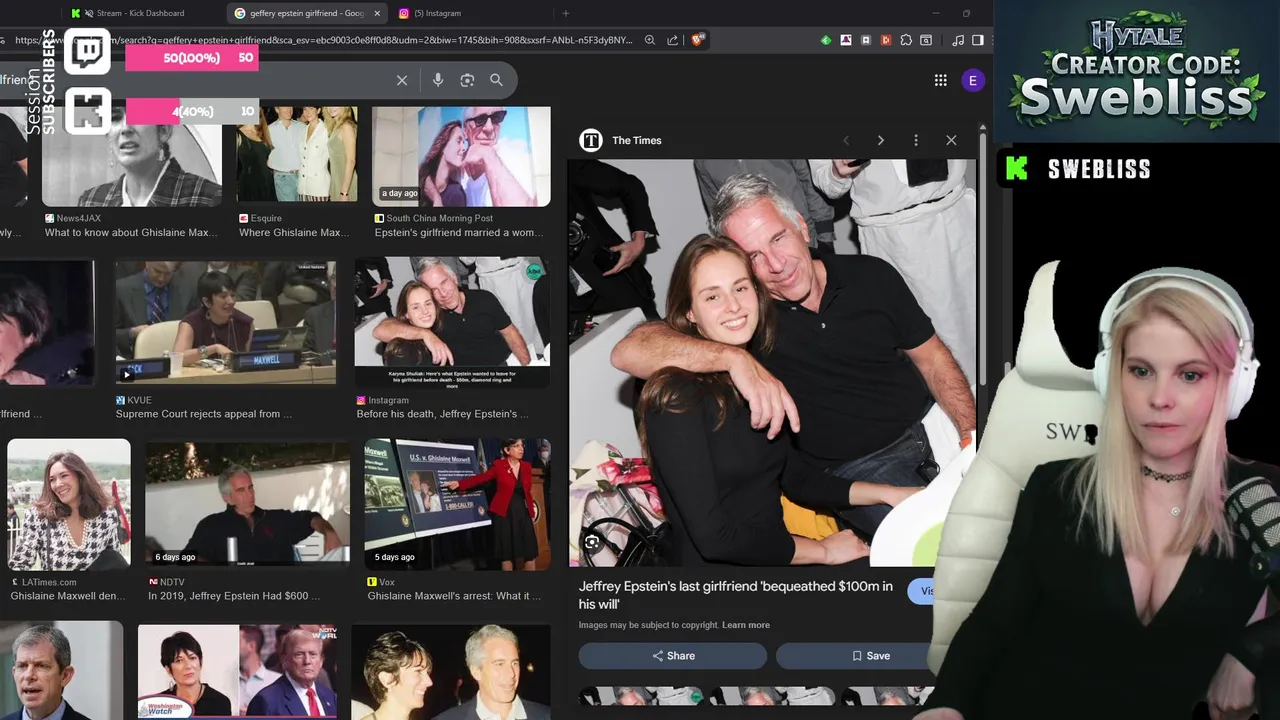This screenshot has height=720, width=1280.
Task: Go to previous image in preview panel
Action: (846, 140)
